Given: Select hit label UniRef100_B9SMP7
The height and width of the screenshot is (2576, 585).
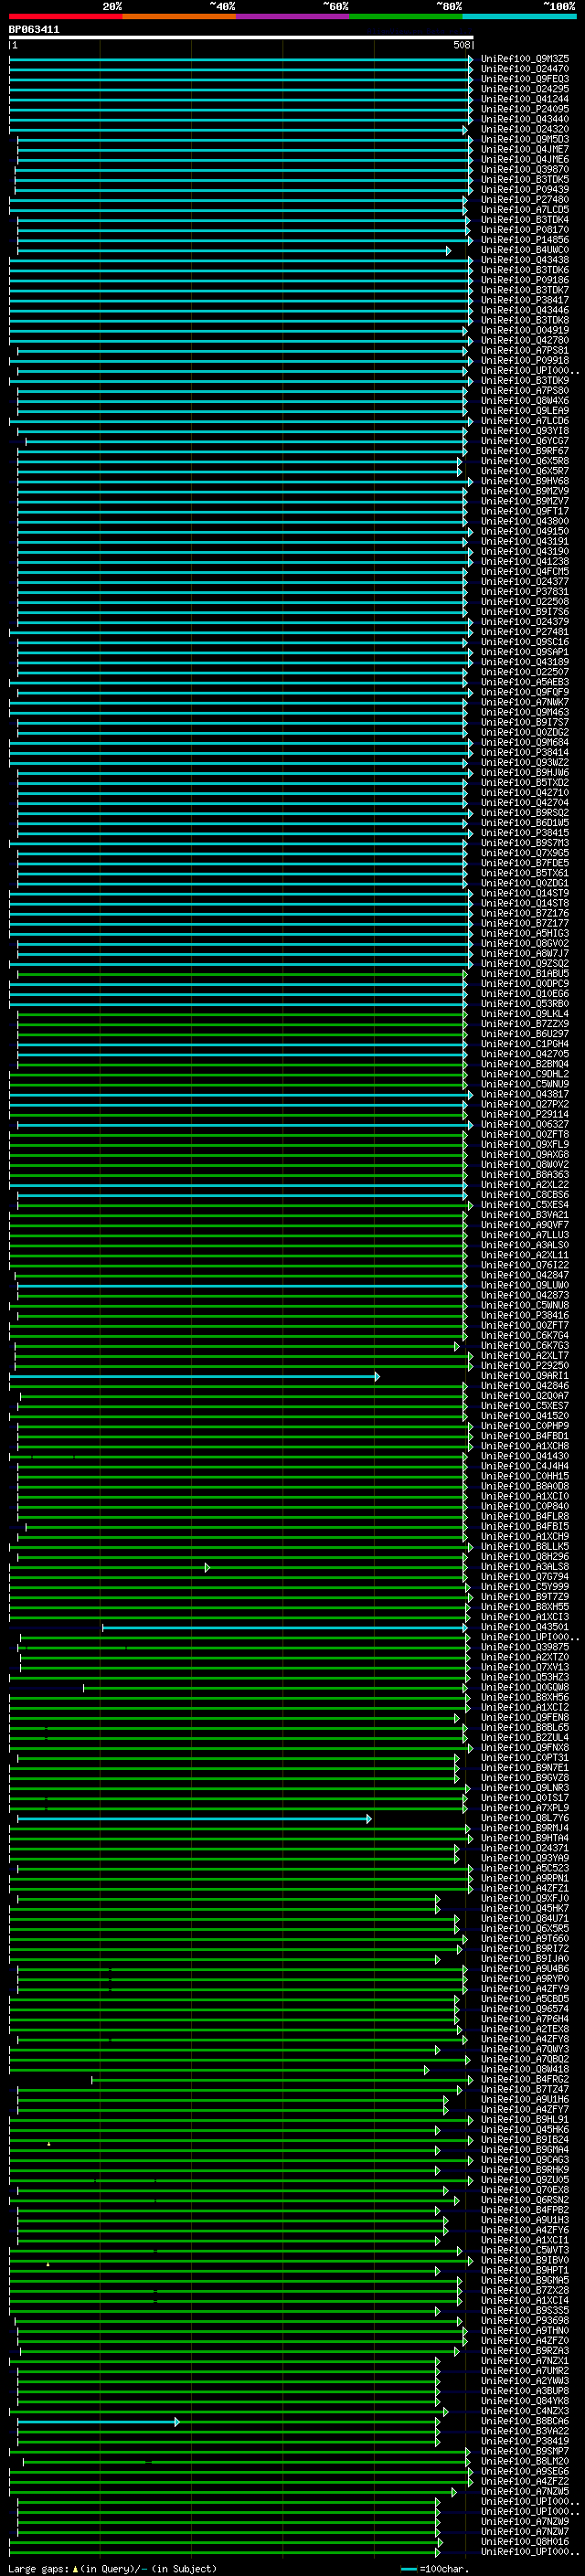Looking at the screenshot, I should [x=525, y=2451].
